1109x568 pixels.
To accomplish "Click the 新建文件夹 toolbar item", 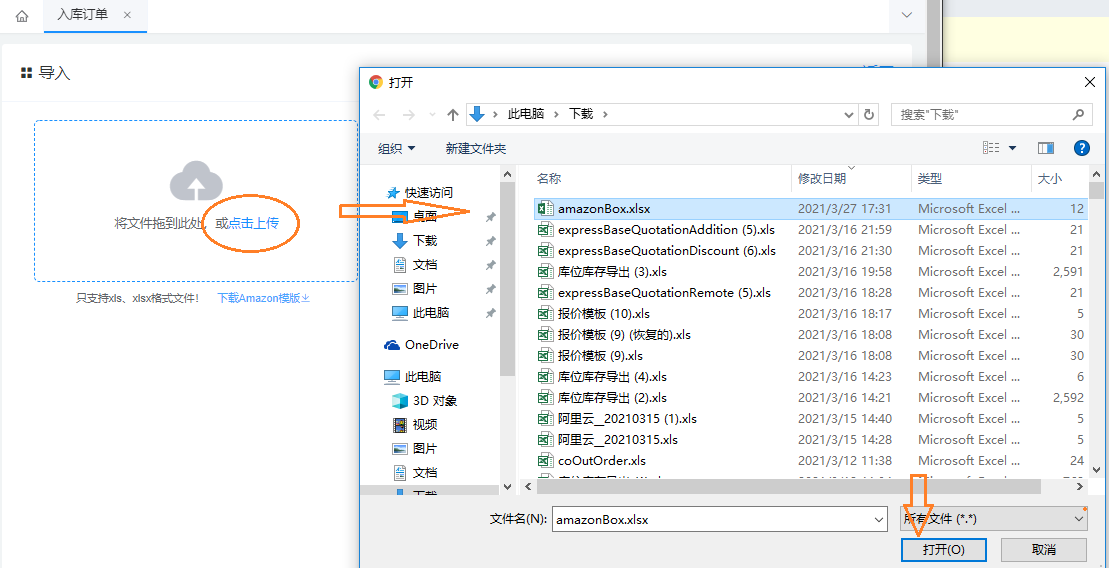I will [475, 148].
